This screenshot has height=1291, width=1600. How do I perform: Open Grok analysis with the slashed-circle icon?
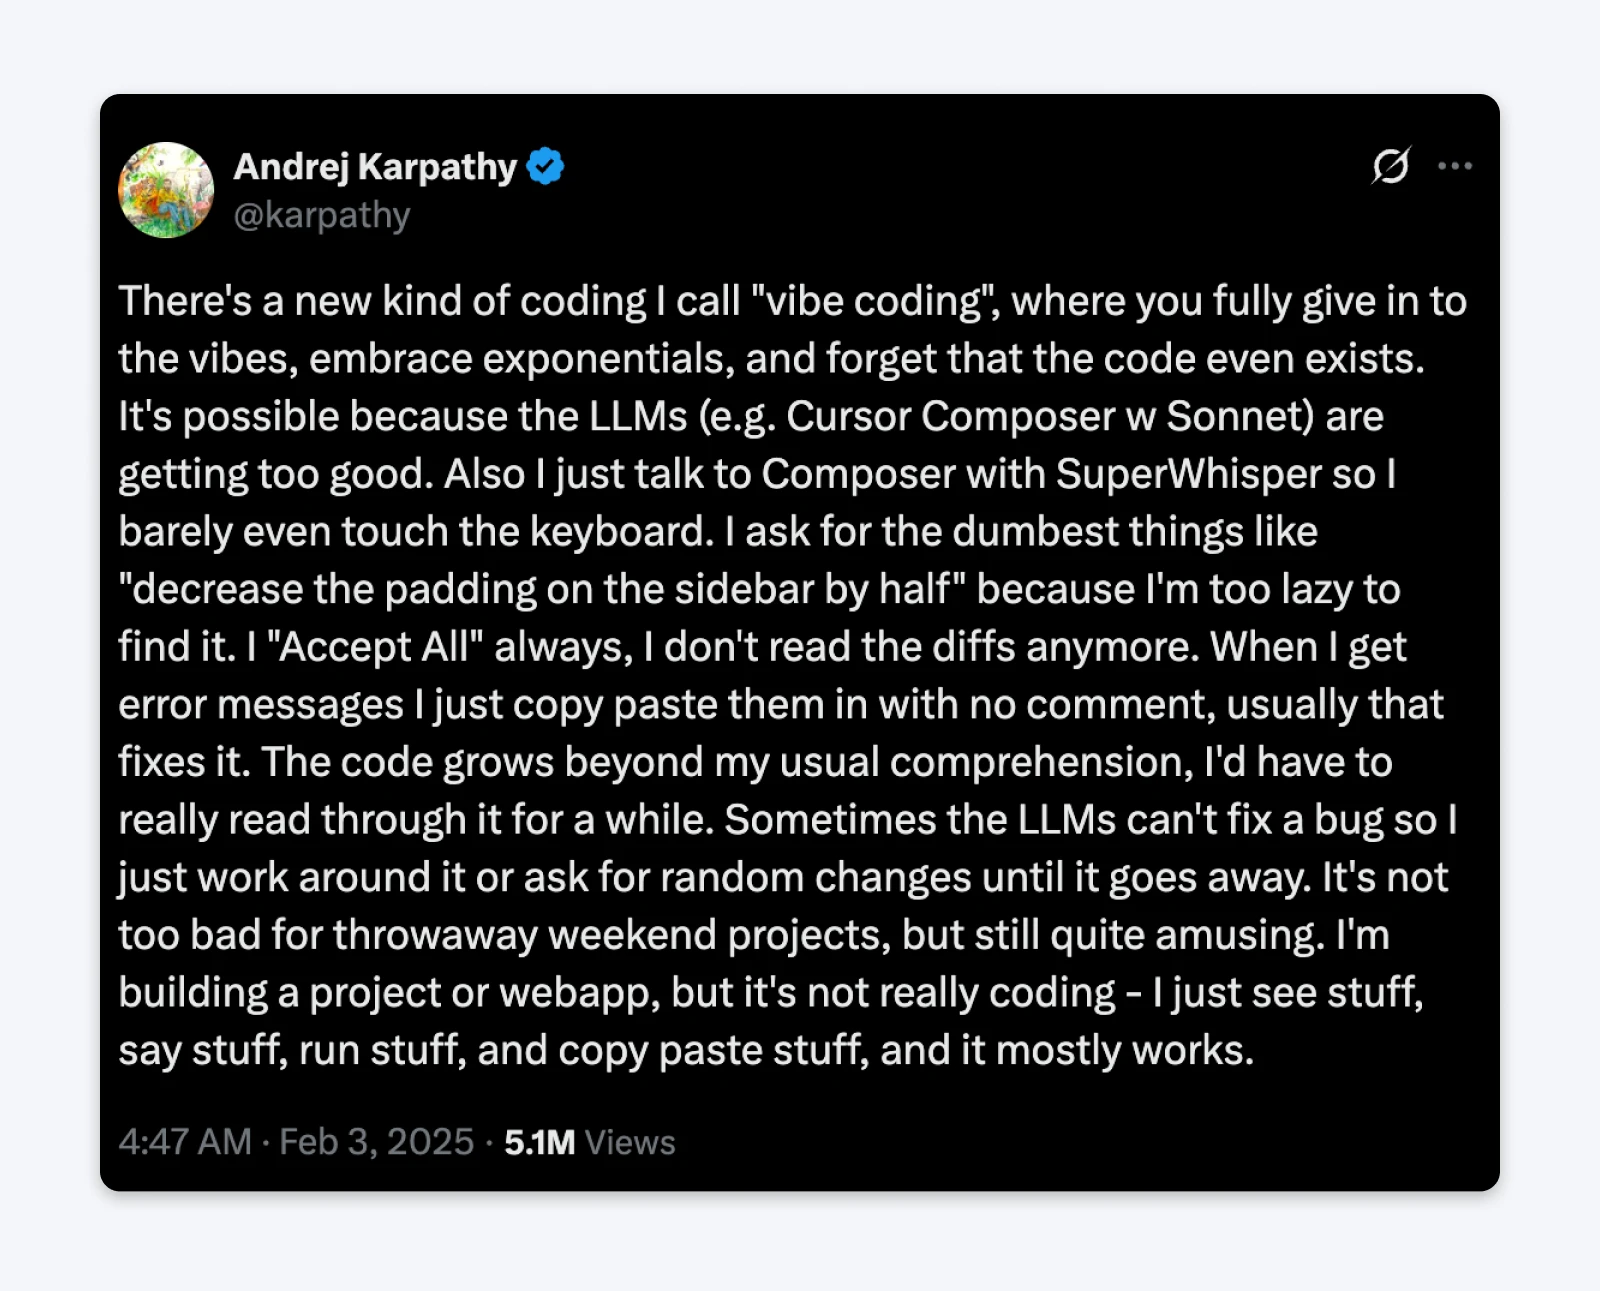[1393, 166]
